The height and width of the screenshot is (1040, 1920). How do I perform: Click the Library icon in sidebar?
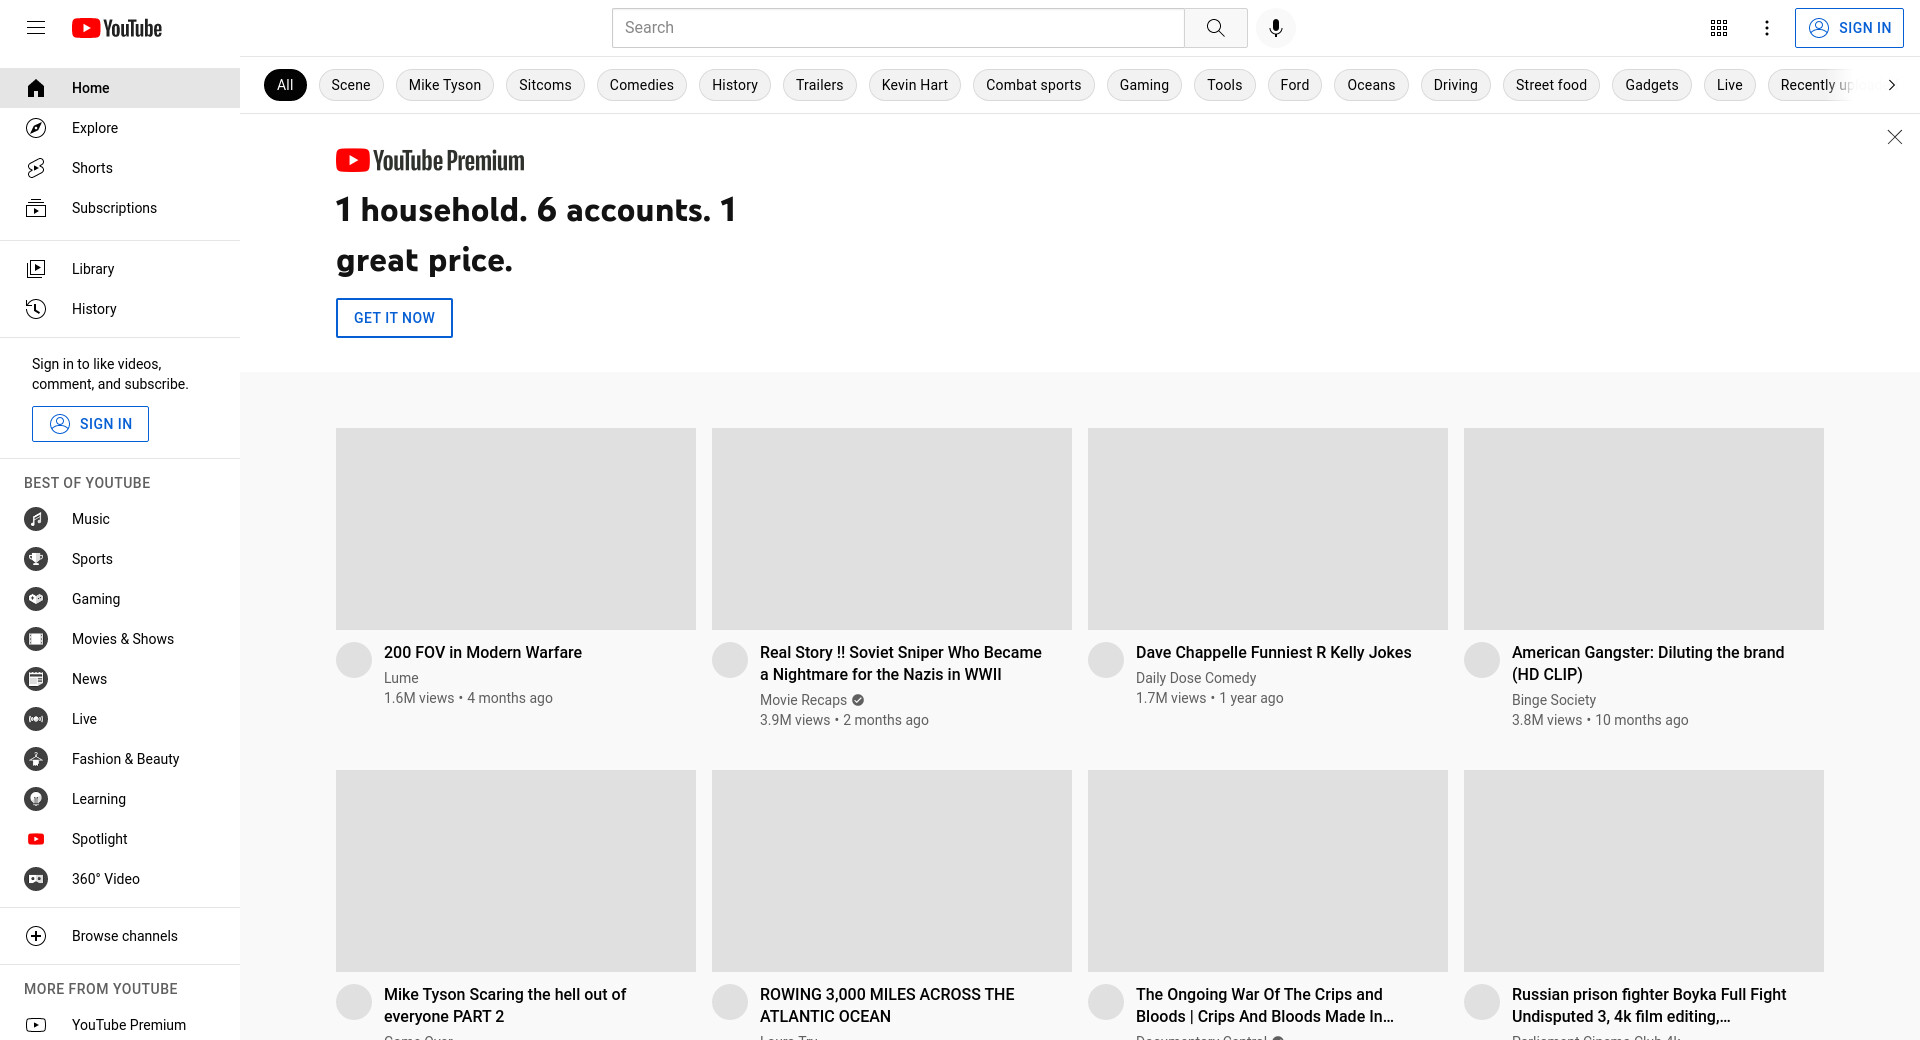coord(36,269)
